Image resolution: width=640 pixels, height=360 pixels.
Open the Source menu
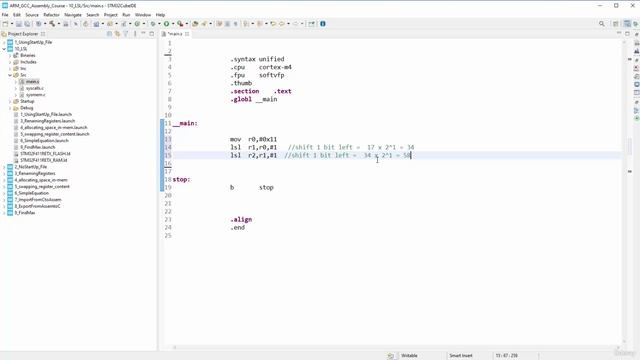[x=32, y=15]
